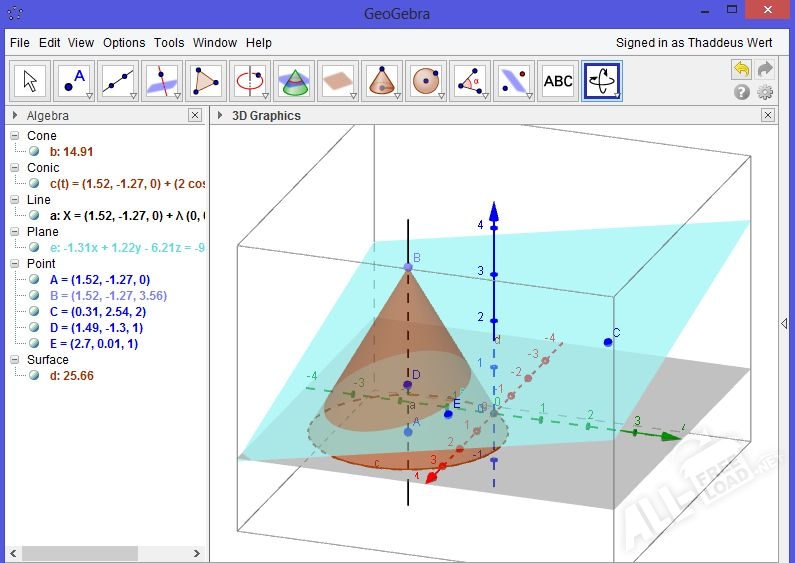The width and height of the screenshot is (795, 563).
Task: Click the Undo button
Action: 741,69
